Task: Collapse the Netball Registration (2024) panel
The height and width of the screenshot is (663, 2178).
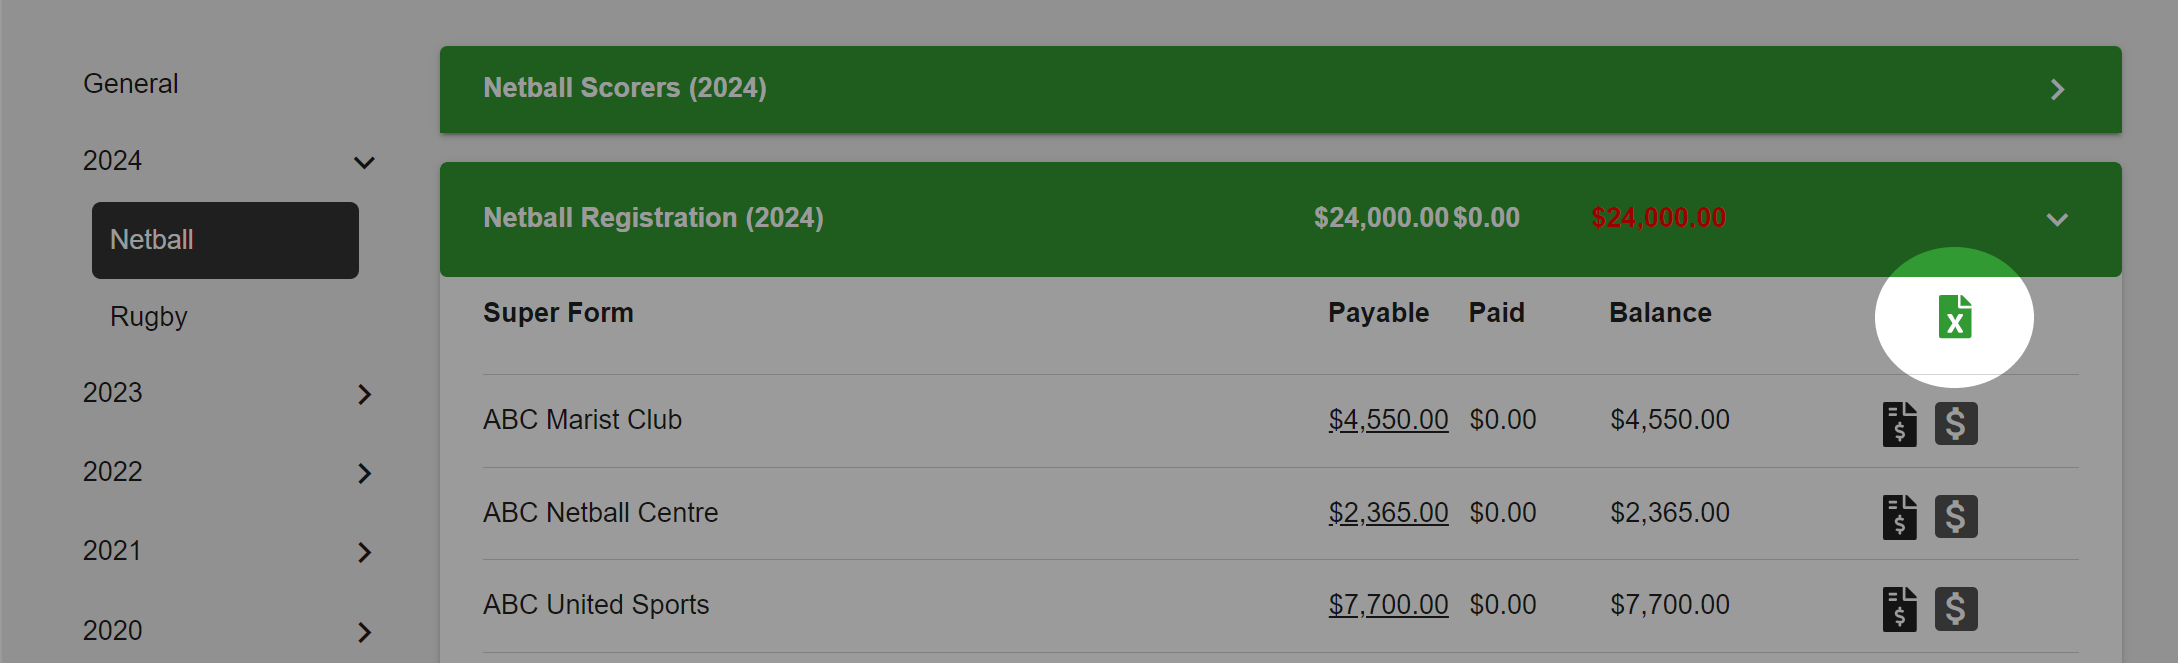Action: [x=2057, y=219]
